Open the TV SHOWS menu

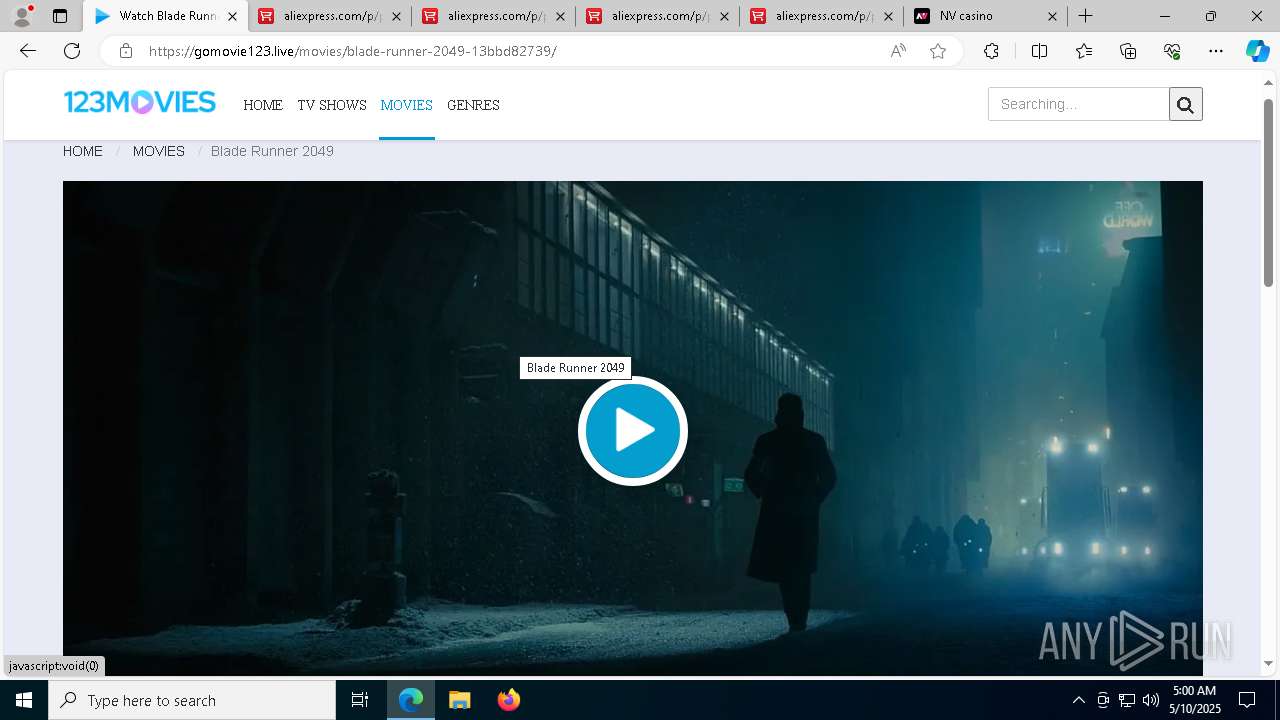(x=332, y=105)
